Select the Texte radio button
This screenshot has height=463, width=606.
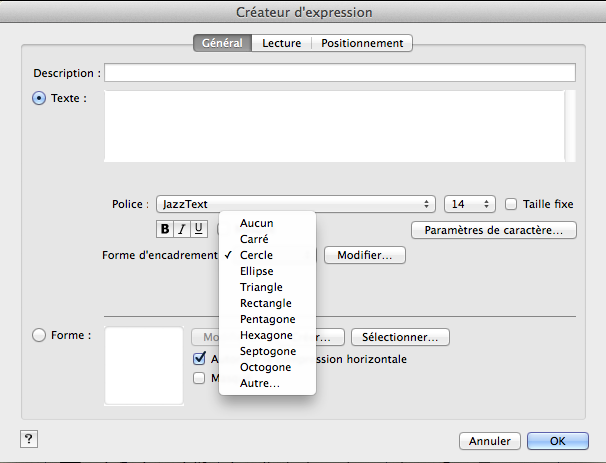pos(40,98)
